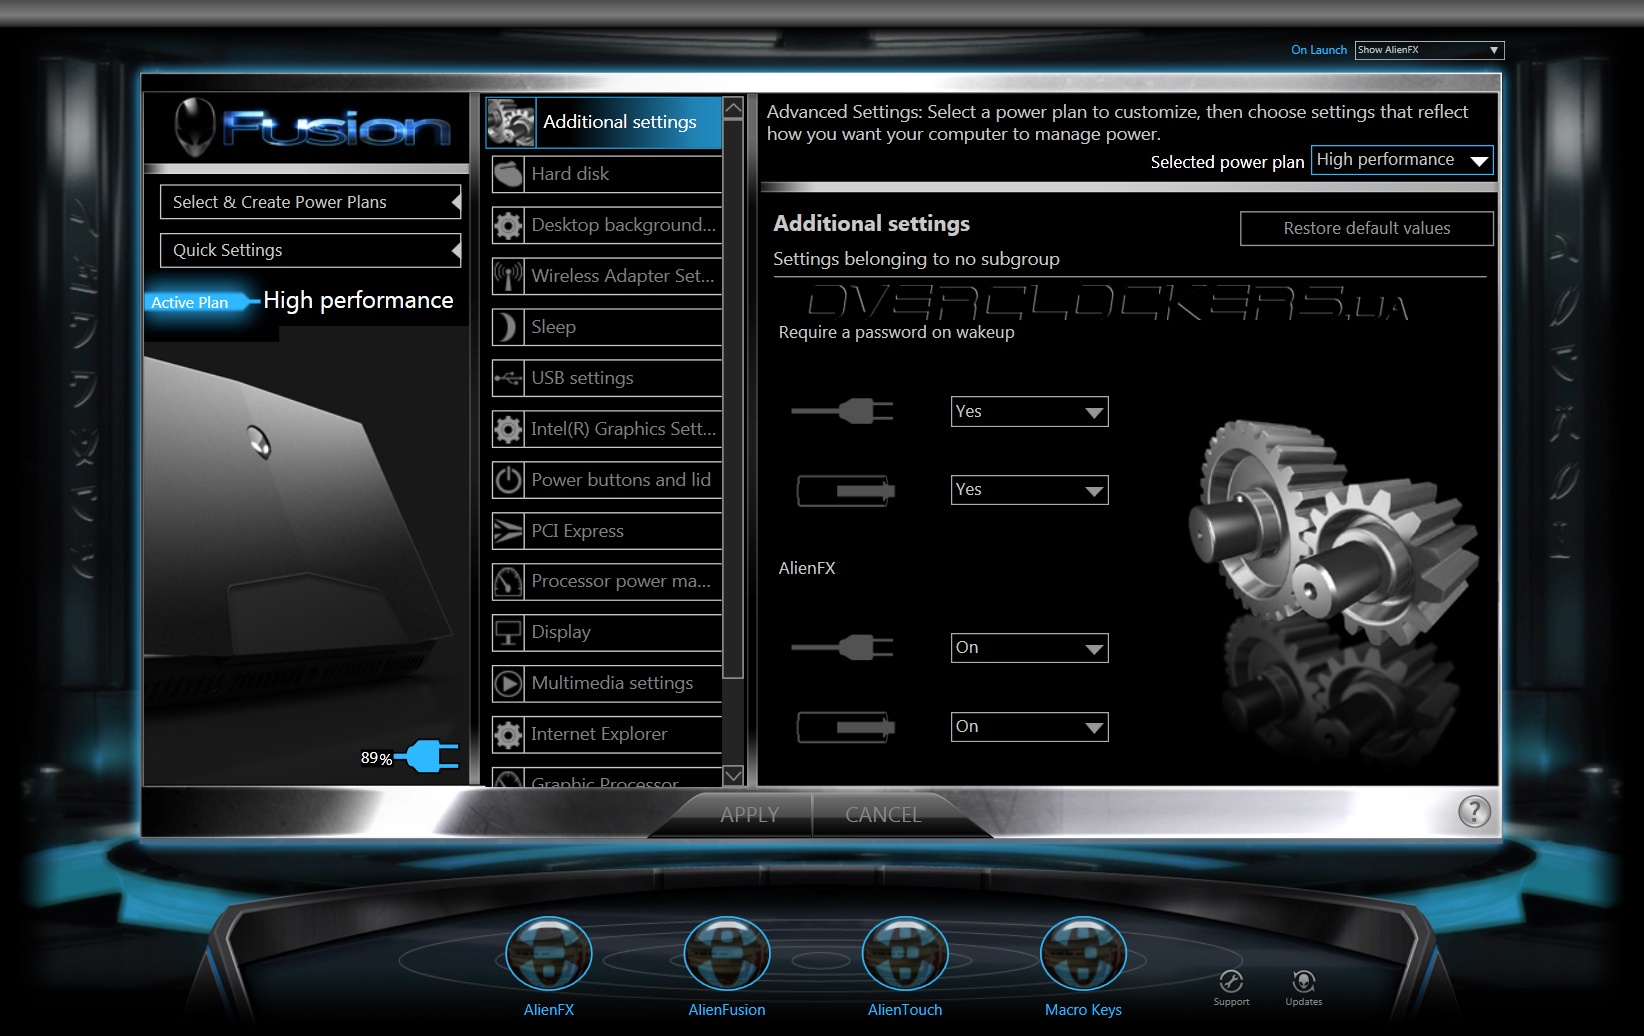Select the Intel(R) Graphics Settings category
Image resolution: width=1644 pixels, height=1036 pixels.
tap(607, 429)
